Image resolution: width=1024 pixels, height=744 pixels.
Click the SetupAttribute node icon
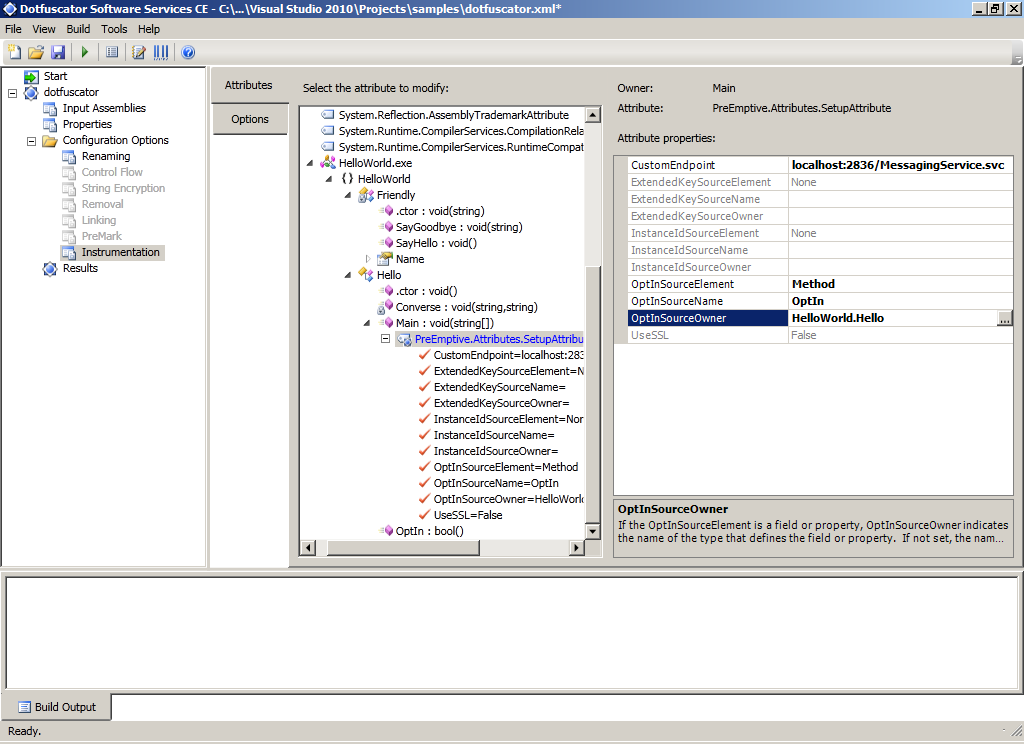click(x=404, y=340)
